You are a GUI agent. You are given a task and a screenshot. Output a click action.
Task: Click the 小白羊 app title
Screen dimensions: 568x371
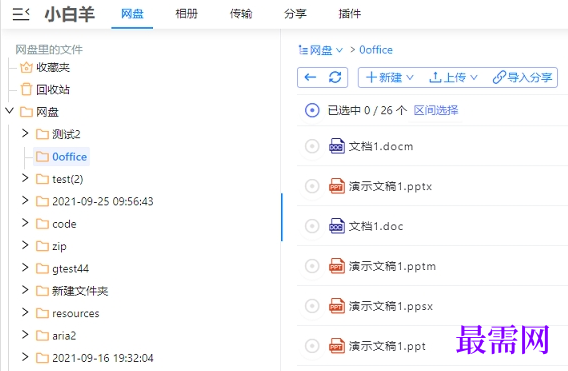70,14
